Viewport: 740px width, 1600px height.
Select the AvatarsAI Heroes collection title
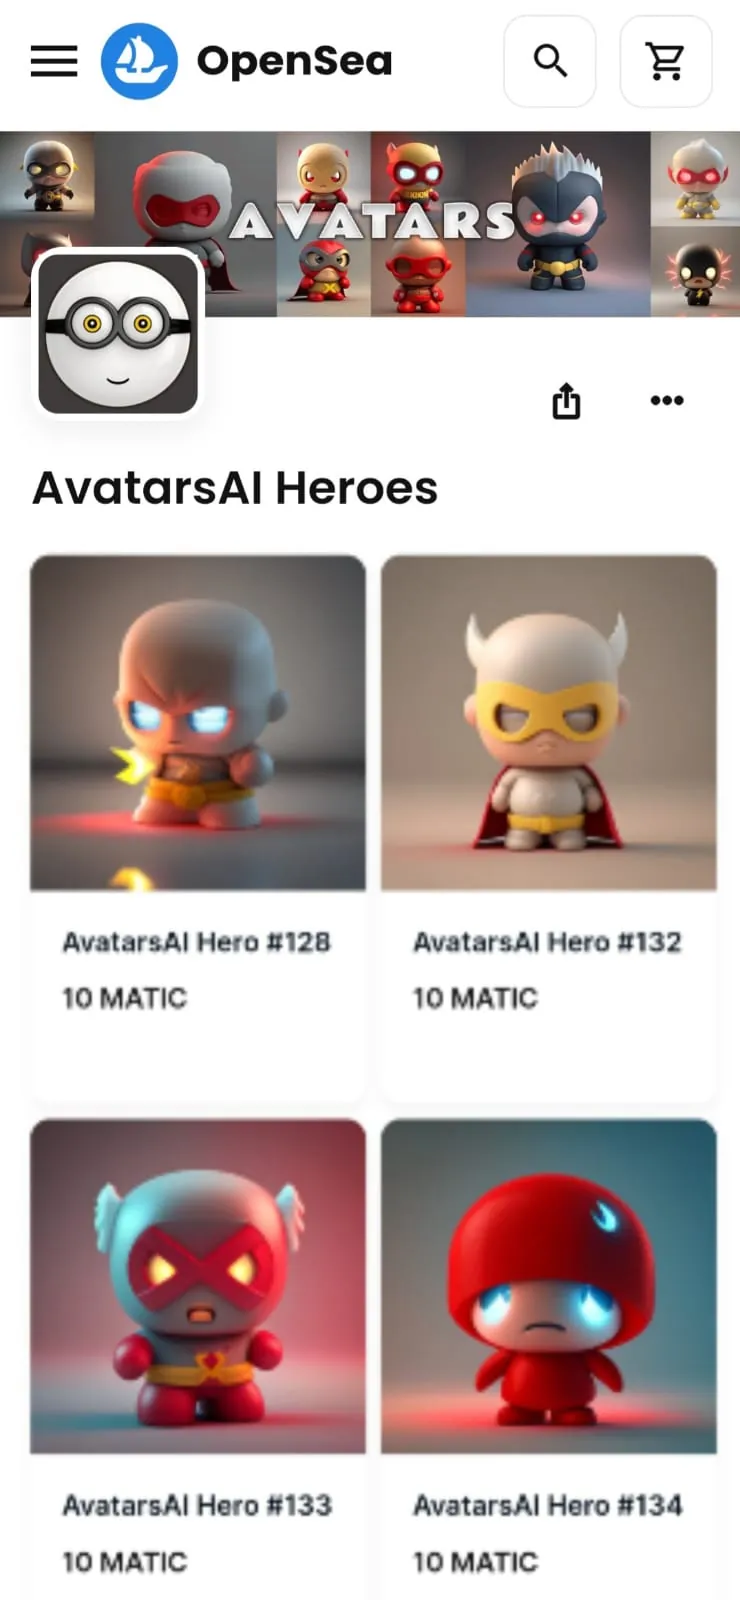pos(235,488)
